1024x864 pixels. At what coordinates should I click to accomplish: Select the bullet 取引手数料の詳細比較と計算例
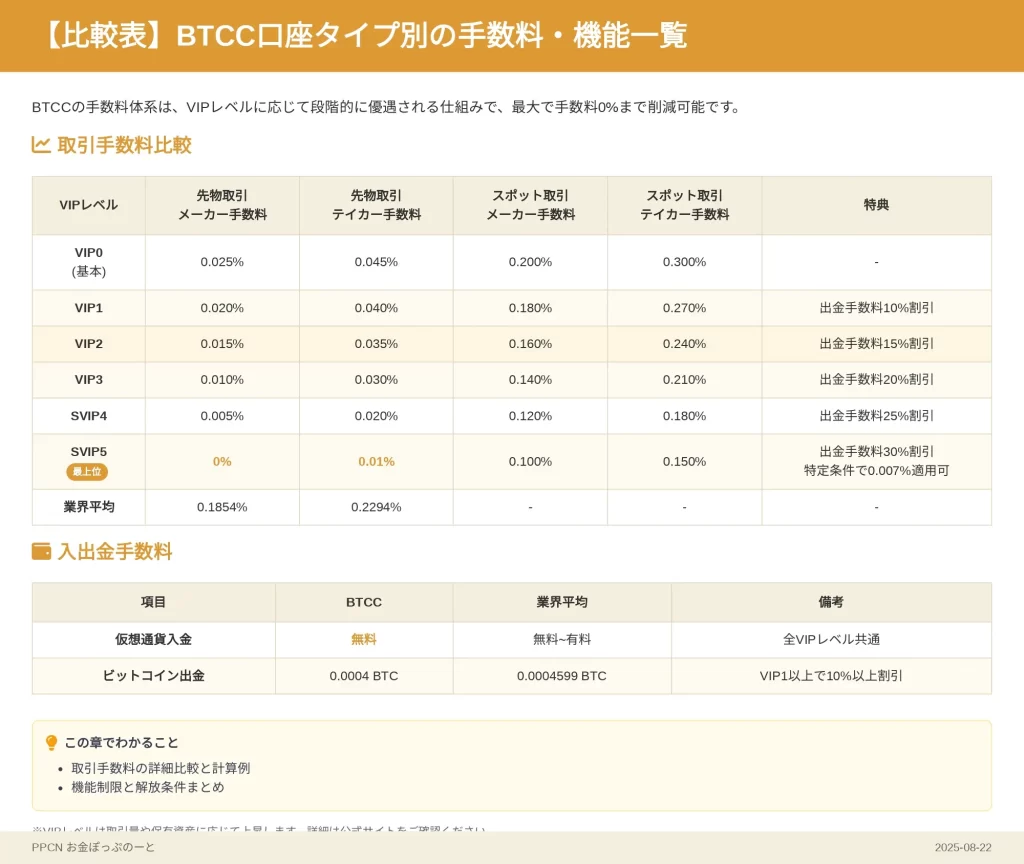click(161, 768)
